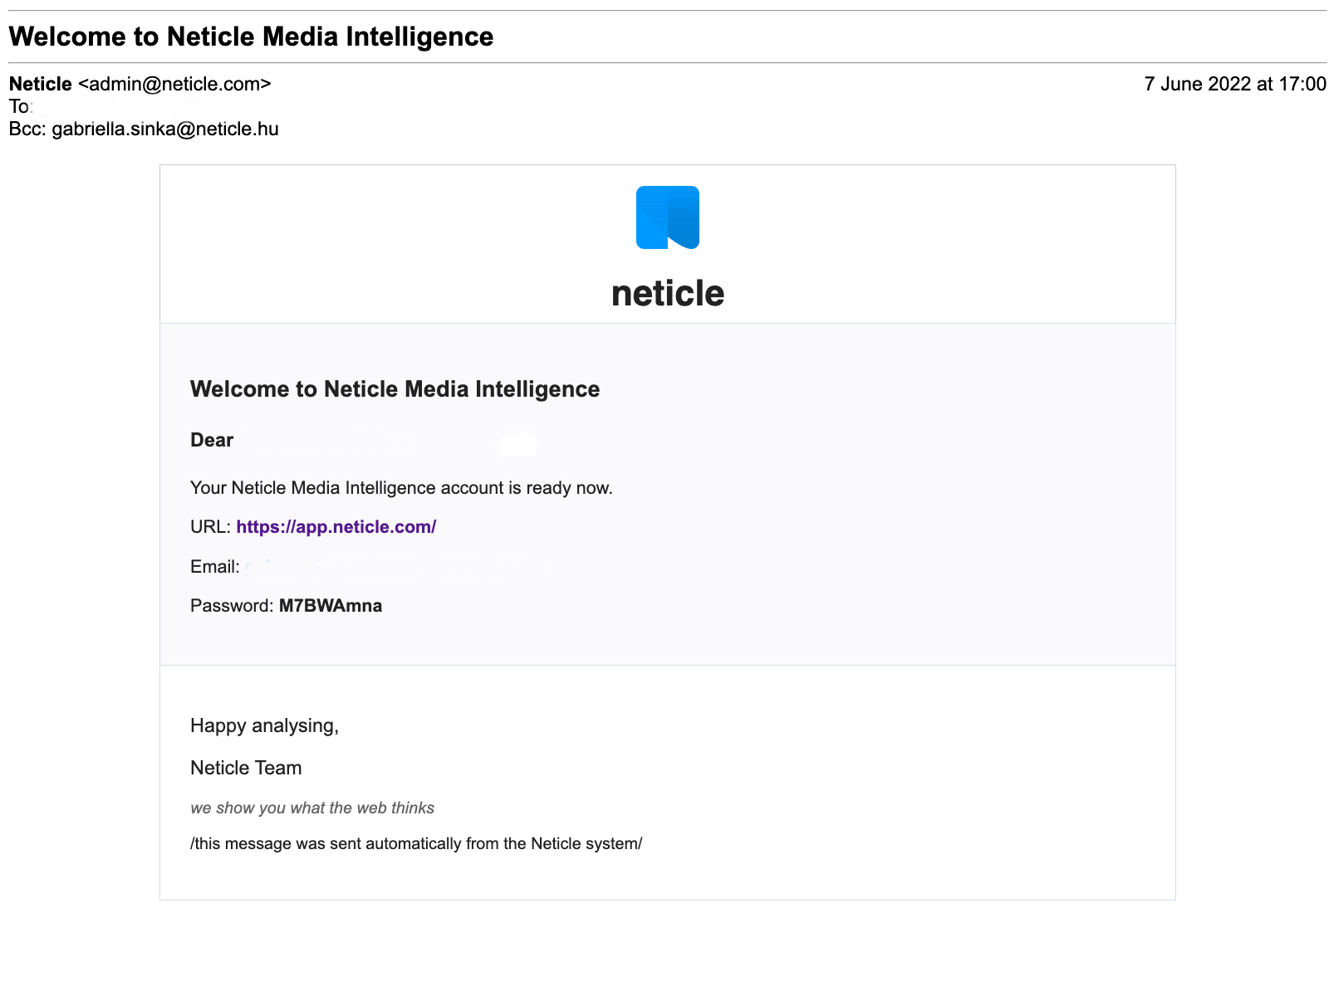Click the To: recipient field
The height and width of the screenshot is (996, 1329).
pos(20,106)
